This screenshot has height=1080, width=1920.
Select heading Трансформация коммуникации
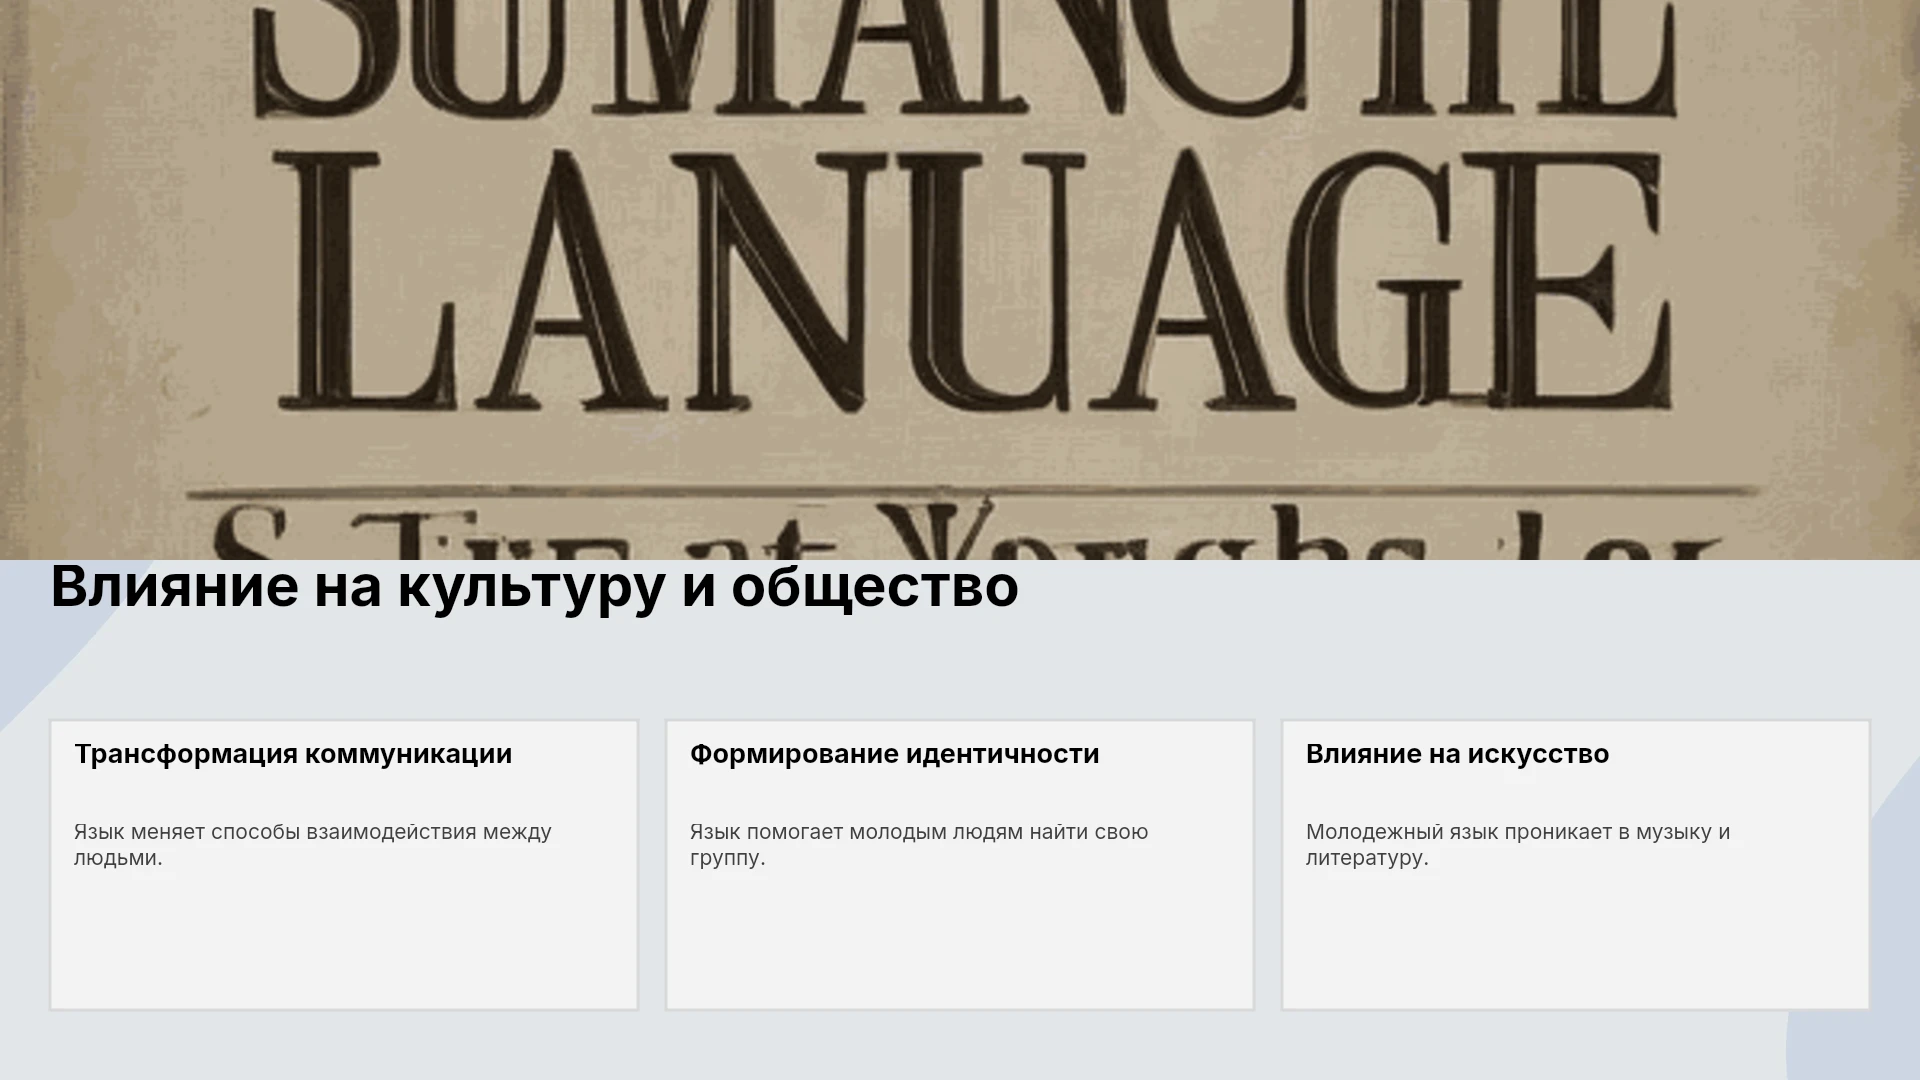[x=293, y=754]
